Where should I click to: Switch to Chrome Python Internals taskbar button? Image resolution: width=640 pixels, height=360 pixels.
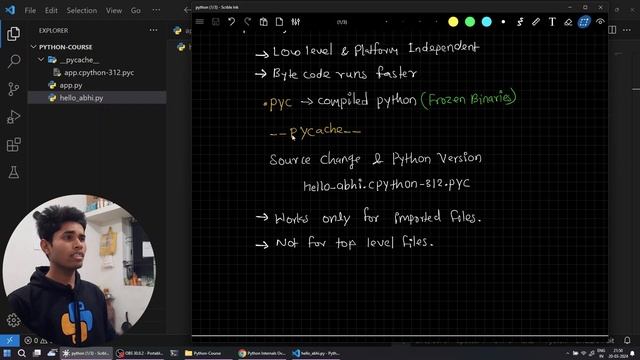[262, 353]
